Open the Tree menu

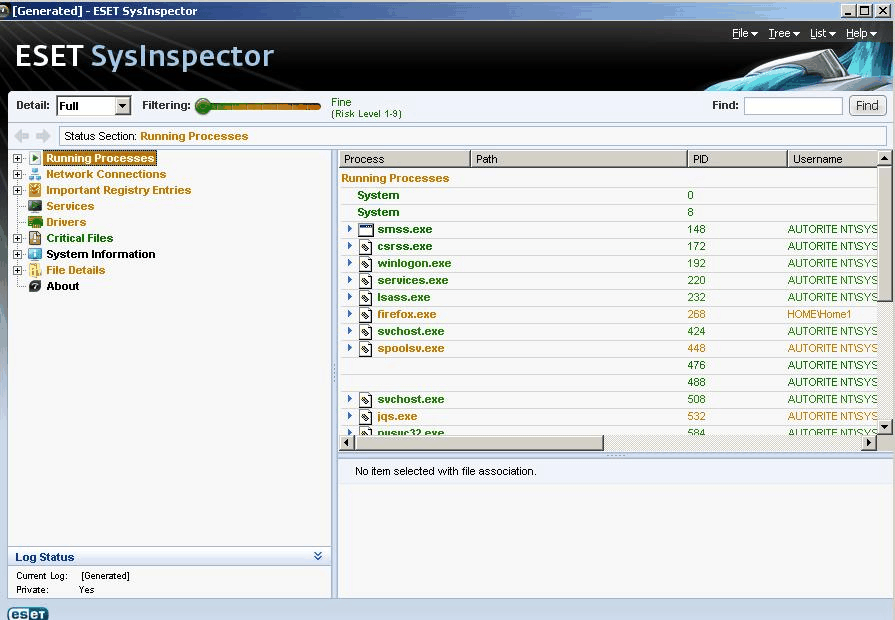click(784, 34)
